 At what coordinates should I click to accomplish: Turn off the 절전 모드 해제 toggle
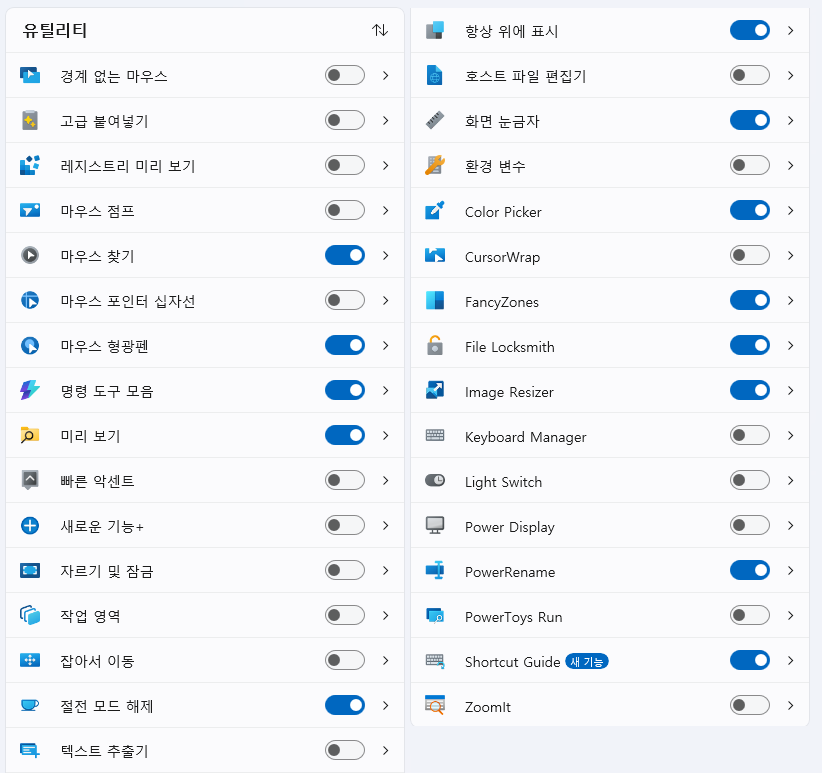coord(345,705)
